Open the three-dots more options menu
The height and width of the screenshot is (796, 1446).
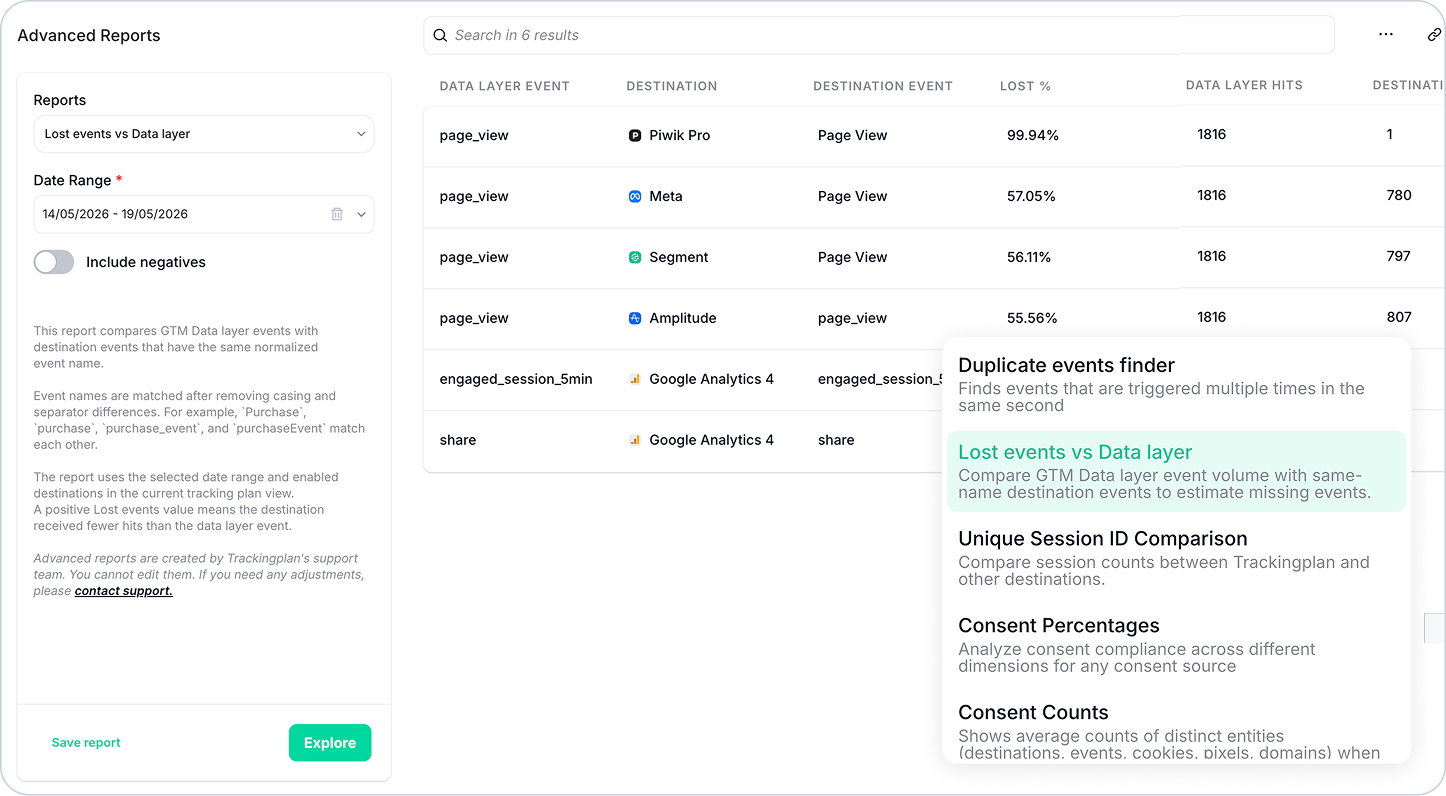1385,35
